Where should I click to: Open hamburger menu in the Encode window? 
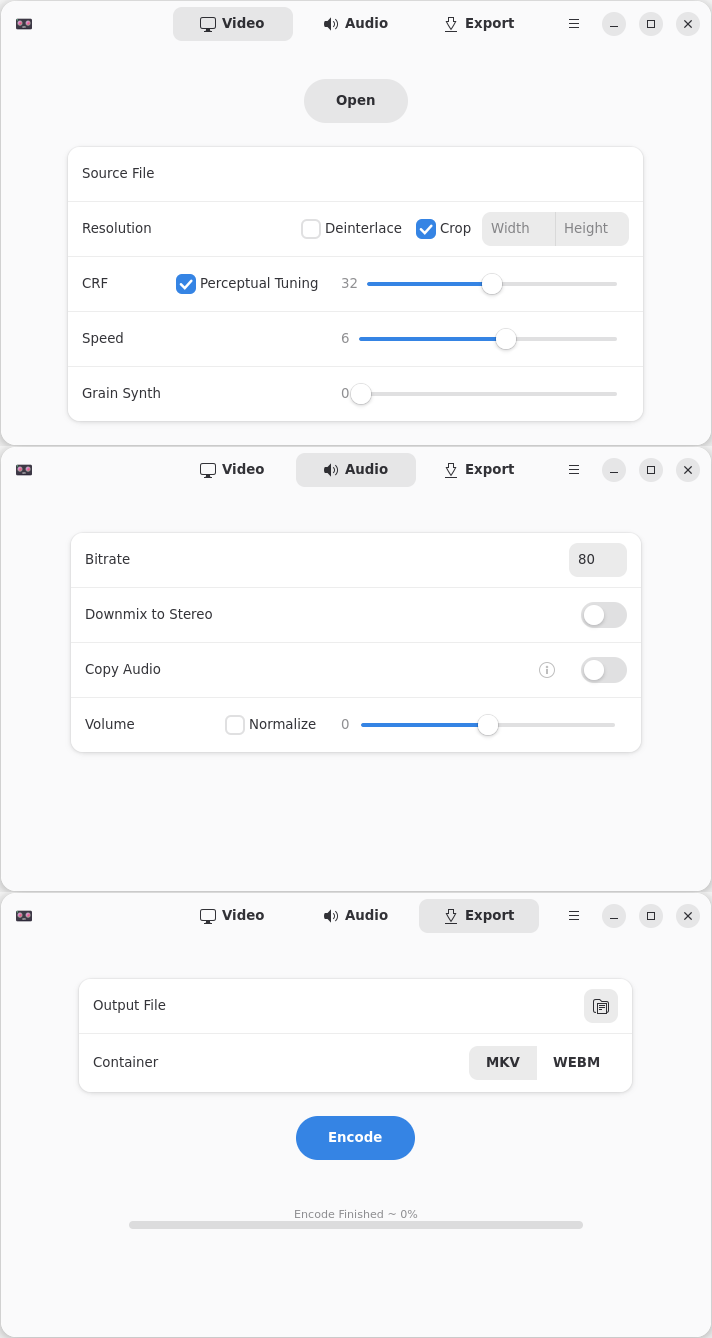(x=574, y=915)
